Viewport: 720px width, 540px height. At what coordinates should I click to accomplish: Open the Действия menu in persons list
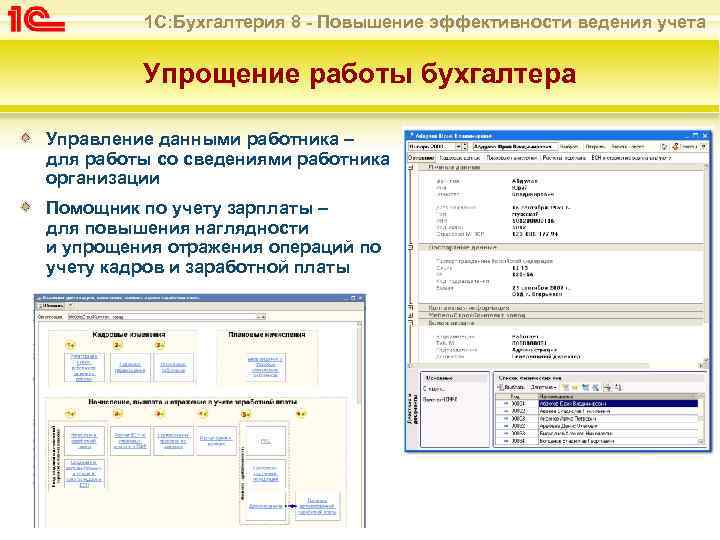[544, 388]
